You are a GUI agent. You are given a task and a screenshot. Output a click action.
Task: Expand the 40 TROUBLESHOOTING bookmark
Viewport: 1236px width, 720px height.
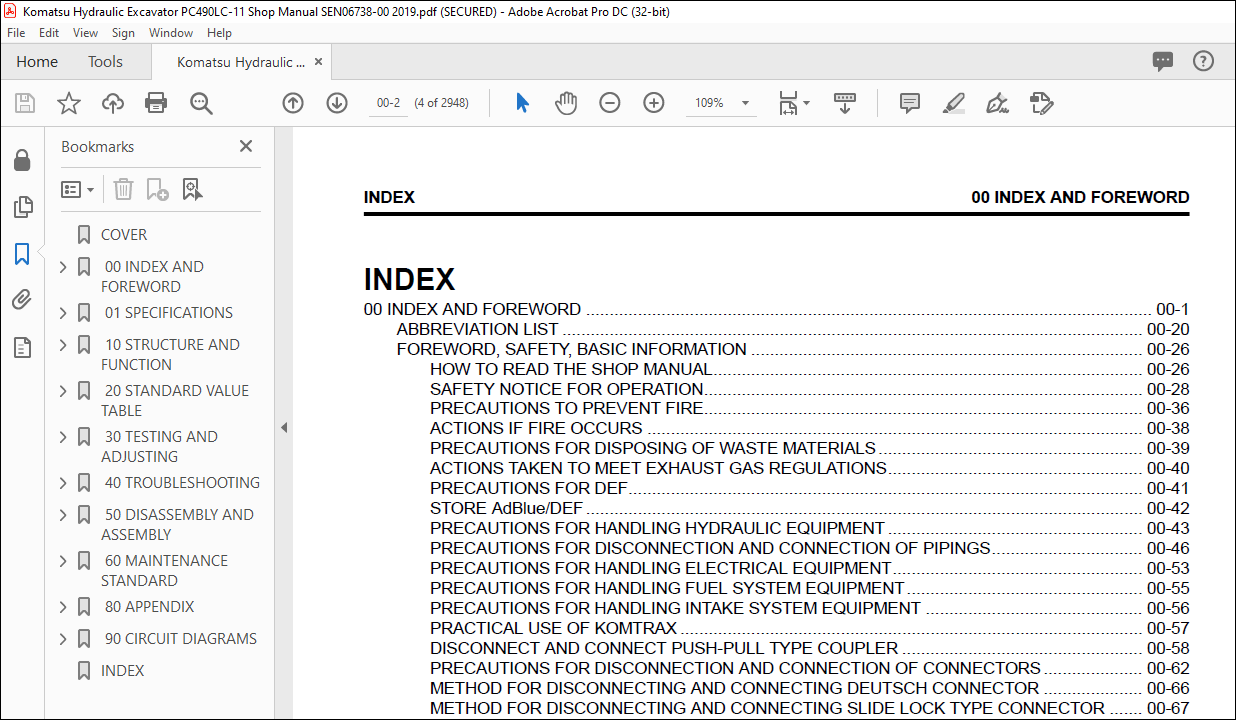pos(63,483)
